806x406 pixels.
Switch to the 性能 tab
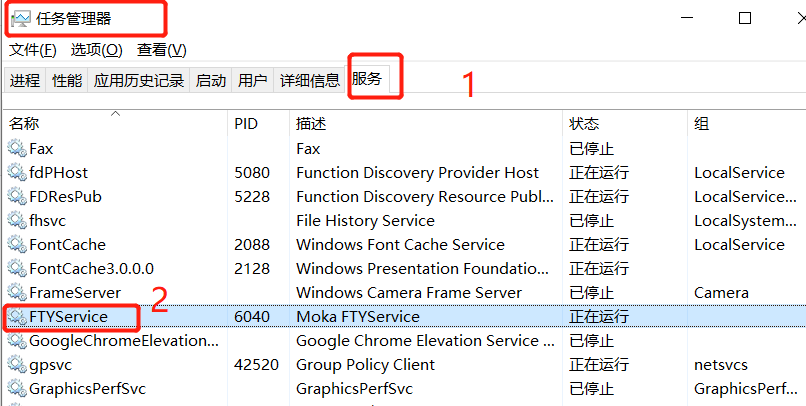[x=67, y=81]
